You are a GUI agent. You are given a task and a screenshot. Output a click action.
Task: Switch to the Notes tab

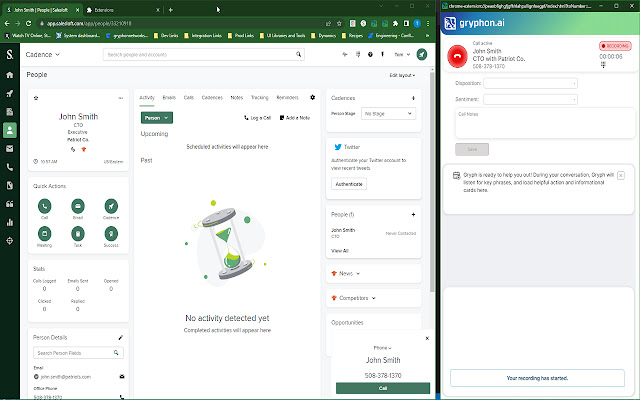(237, 98)
